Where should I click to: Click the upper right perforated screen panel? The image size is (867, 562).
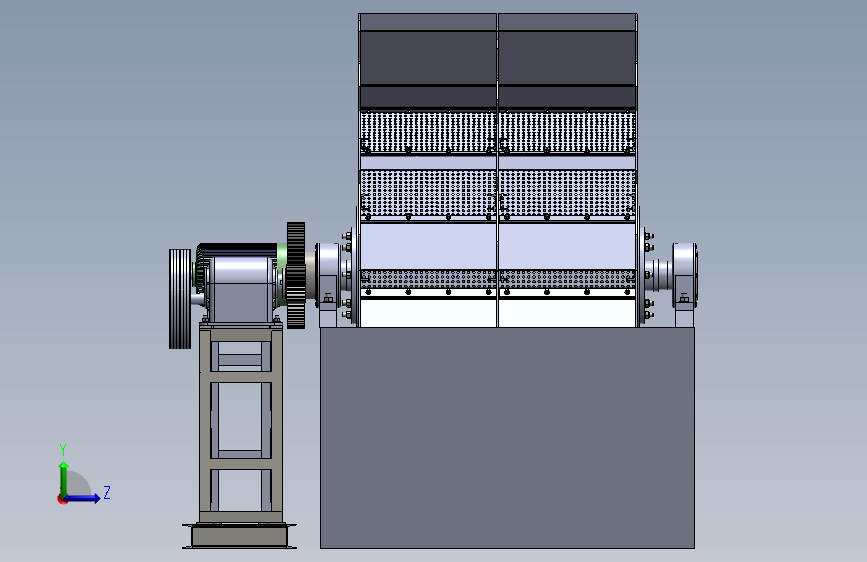click(567, 132)
